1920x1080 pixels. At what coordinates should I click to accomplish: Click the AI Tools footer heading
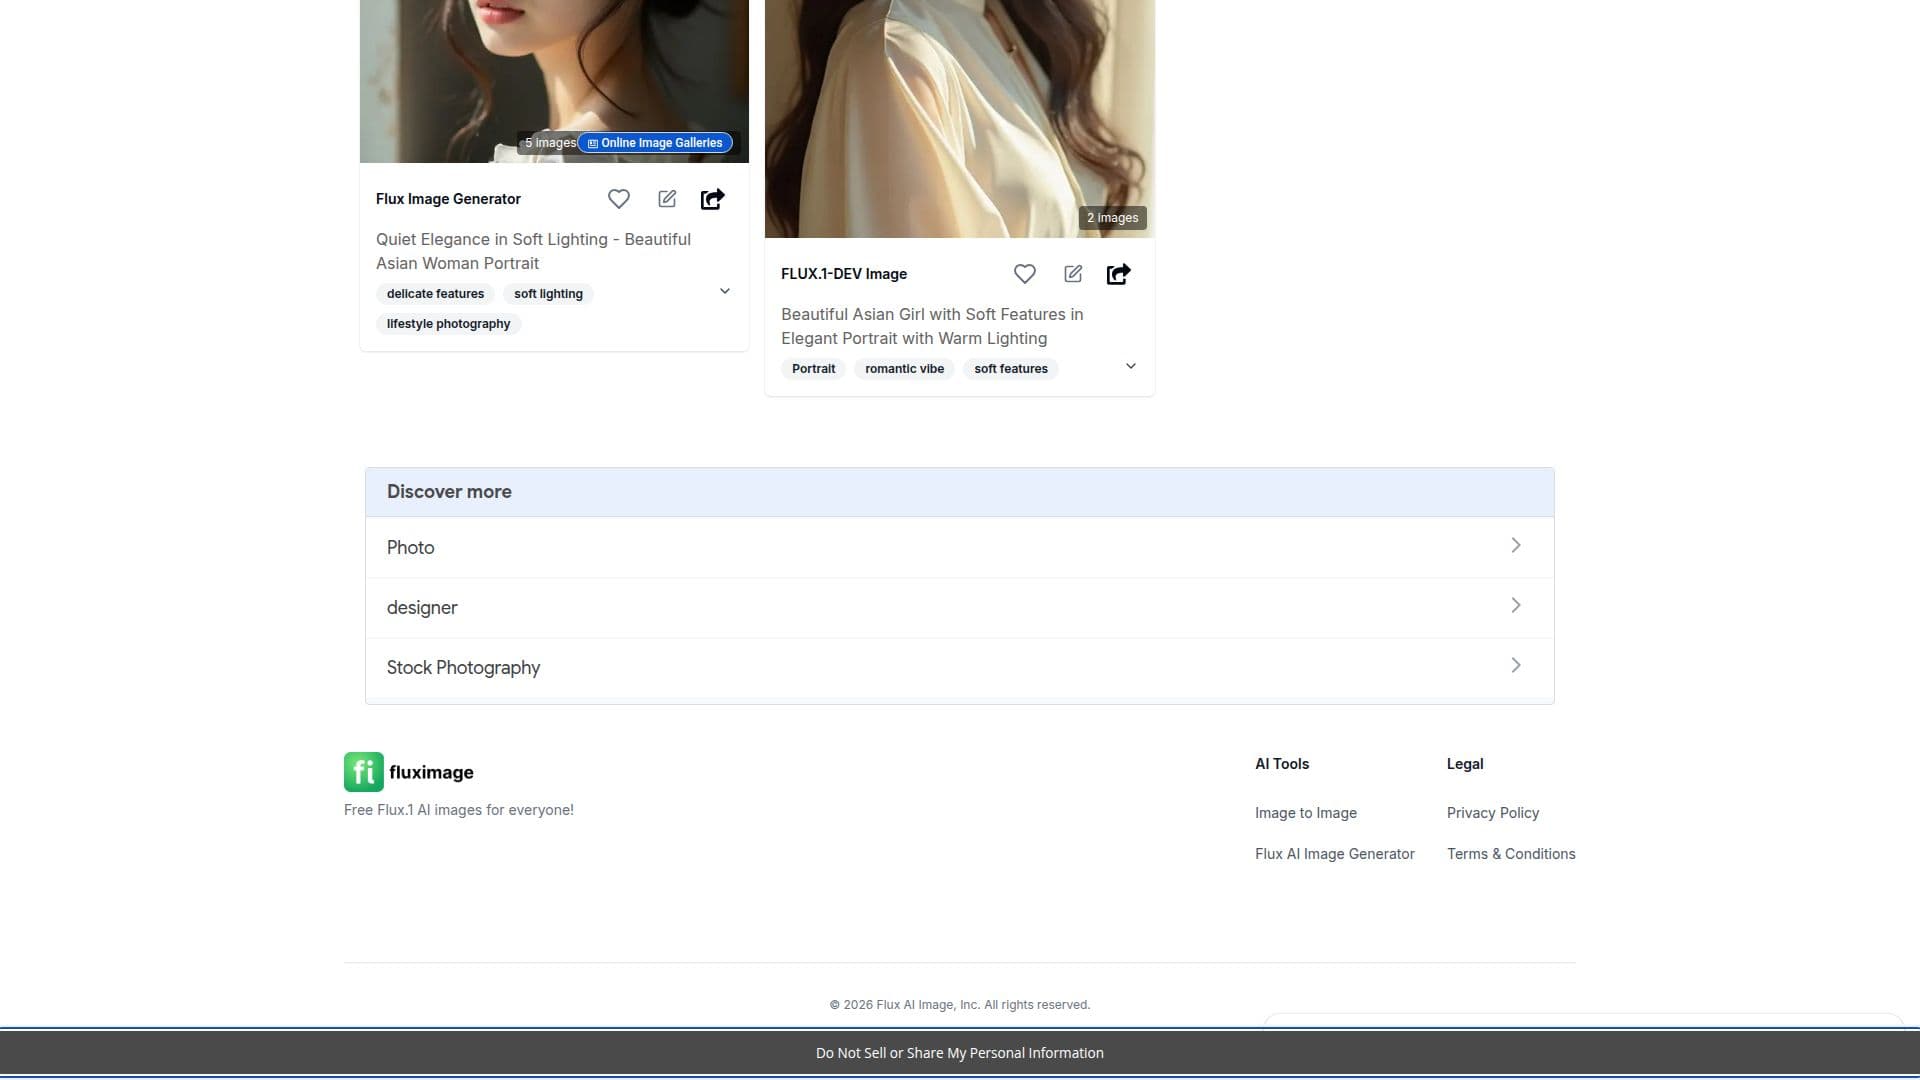[x=1282, y=764]
